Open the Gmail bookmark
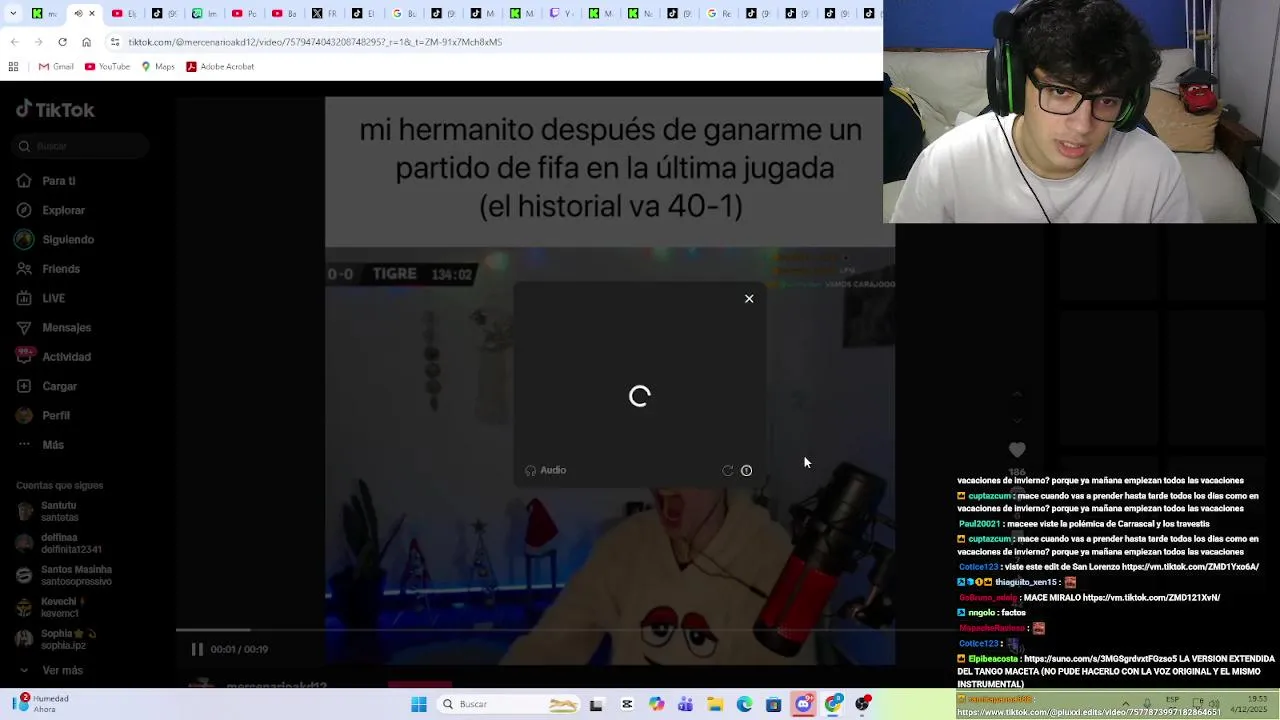Image resolution: width=1280 pixels, height=720 pixels. point(56,67)
